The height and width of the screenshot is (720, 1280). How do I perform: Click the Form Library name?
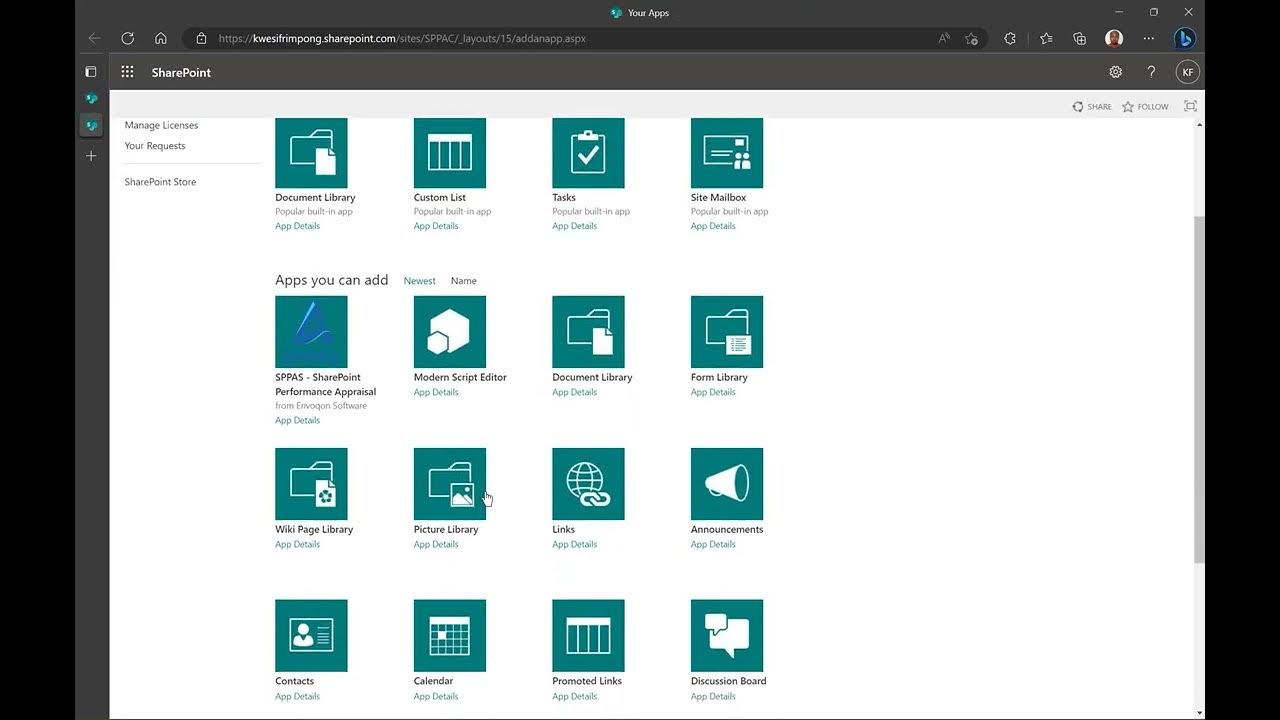click(x=719, y=377)
